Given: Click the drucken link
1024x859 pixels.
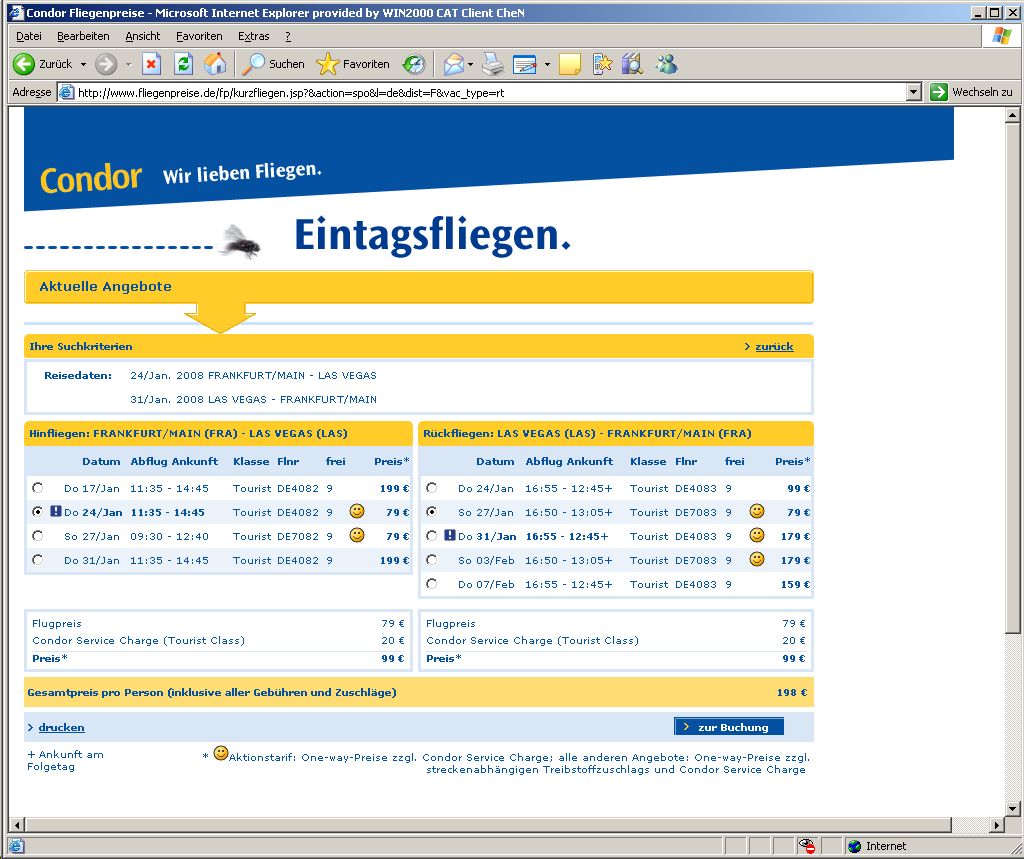Looking at the screenshot, I should 61,727.
